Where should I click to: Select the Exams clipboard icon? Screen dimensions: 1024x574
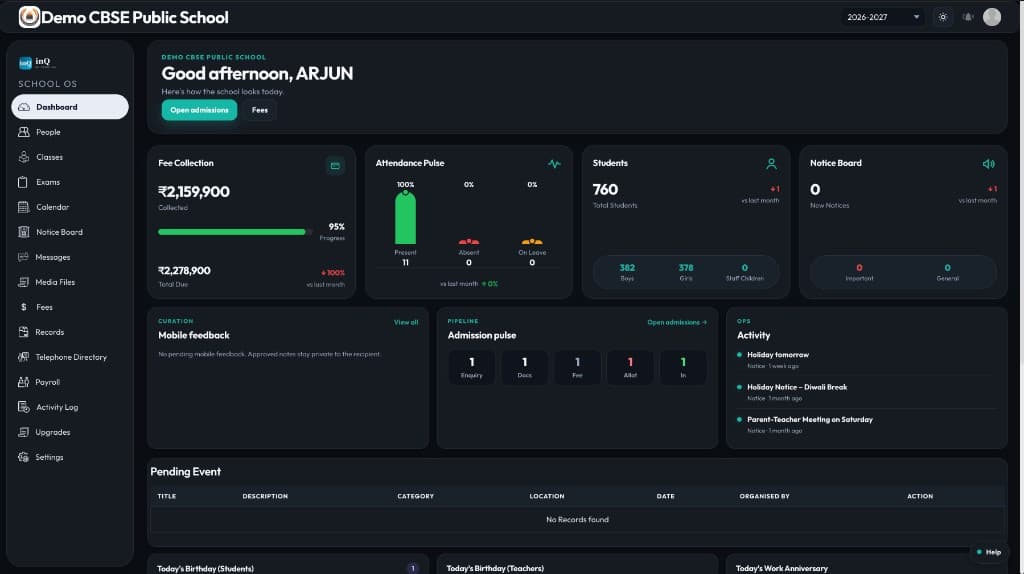[x=24, y=182]
